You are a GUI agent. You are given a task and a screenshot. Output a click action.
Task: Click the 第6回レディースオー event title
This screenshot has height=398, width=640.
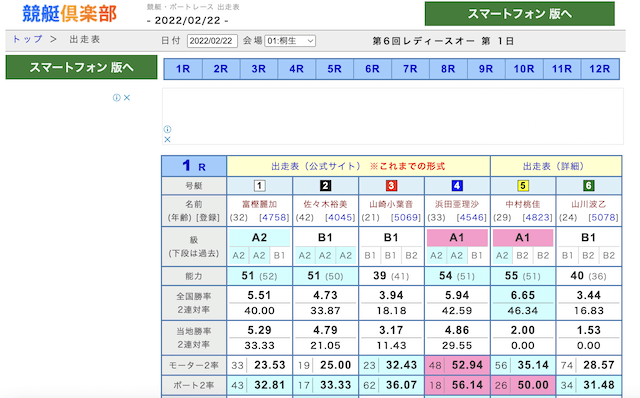point(423,41)
